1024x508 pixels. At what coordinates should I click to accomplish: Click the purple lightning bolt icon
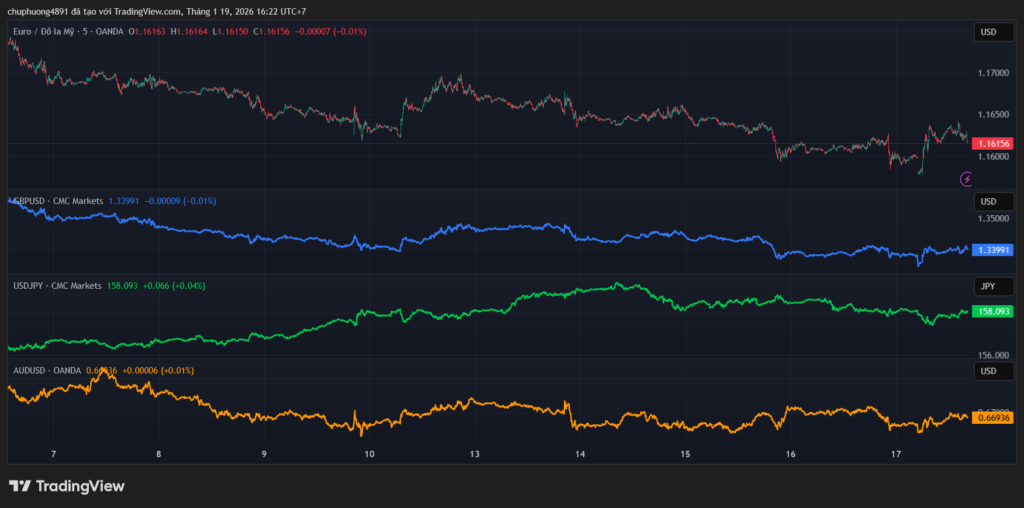(966, 179)
